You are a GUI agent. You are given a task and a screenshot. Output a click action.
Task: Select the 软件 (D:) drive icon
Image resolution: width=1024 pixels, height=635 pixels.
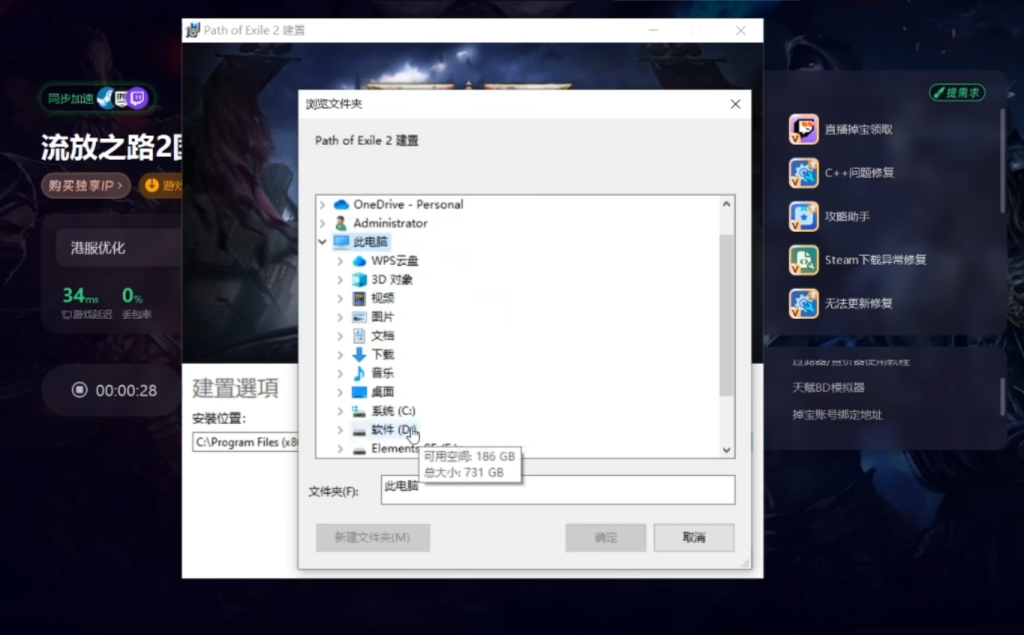[359, 431]
